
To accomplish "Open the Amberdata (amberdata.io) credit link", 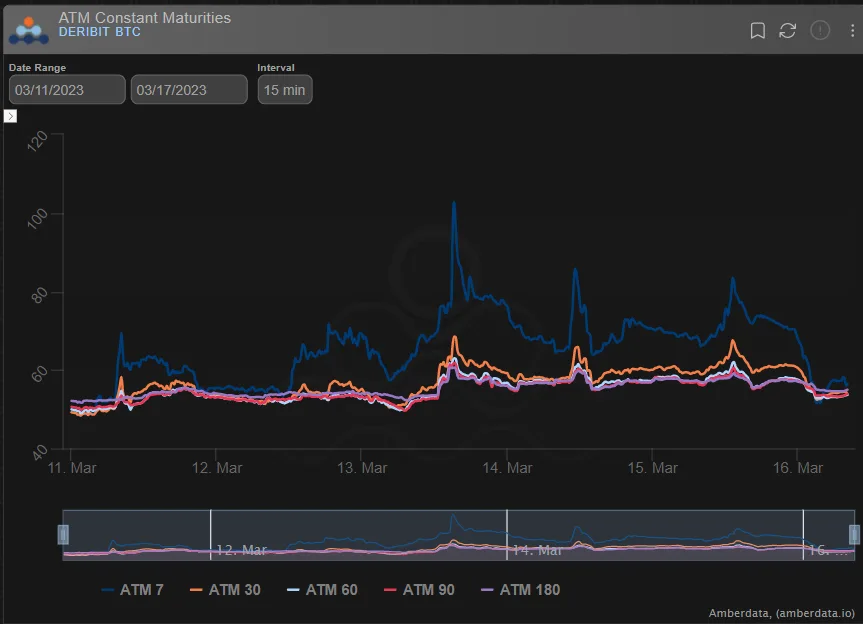I will tap(782, 613).
